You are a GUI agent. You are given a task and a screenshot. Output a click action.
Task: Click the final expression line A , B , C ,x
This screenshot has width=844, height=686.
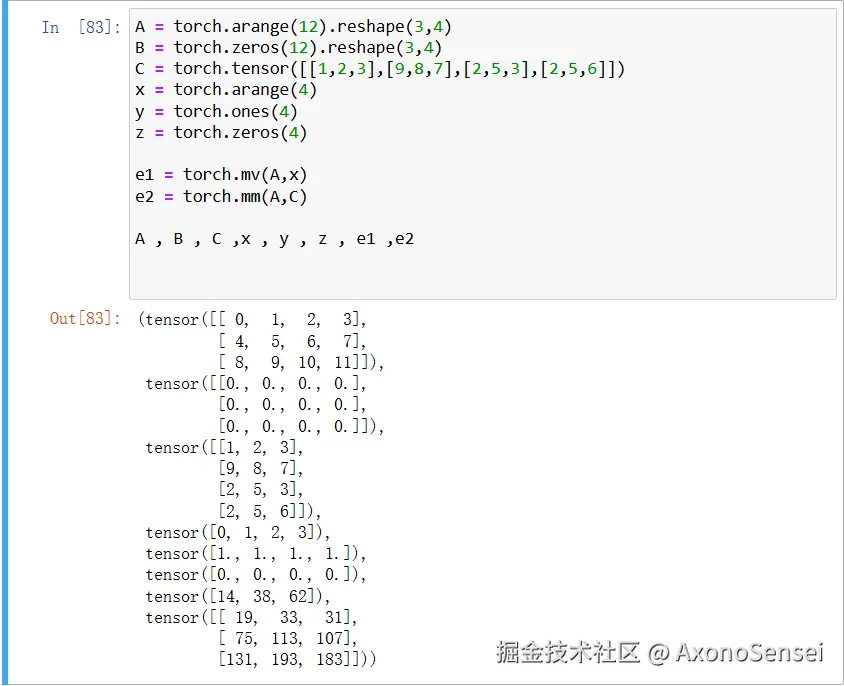[x=275, y=239]
